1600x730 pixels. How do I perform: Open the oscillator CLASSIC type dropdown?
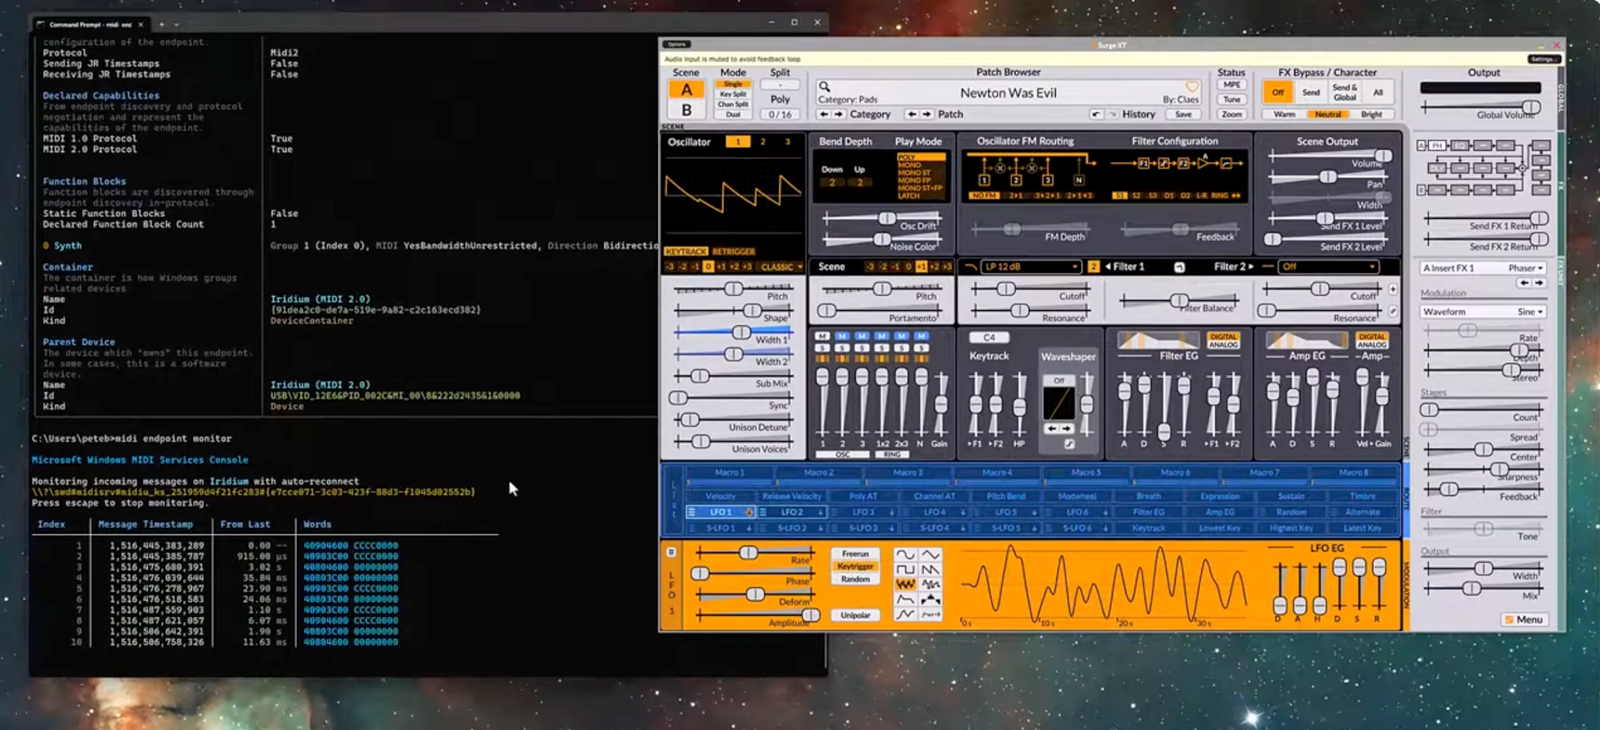click(x=780, y=267)
